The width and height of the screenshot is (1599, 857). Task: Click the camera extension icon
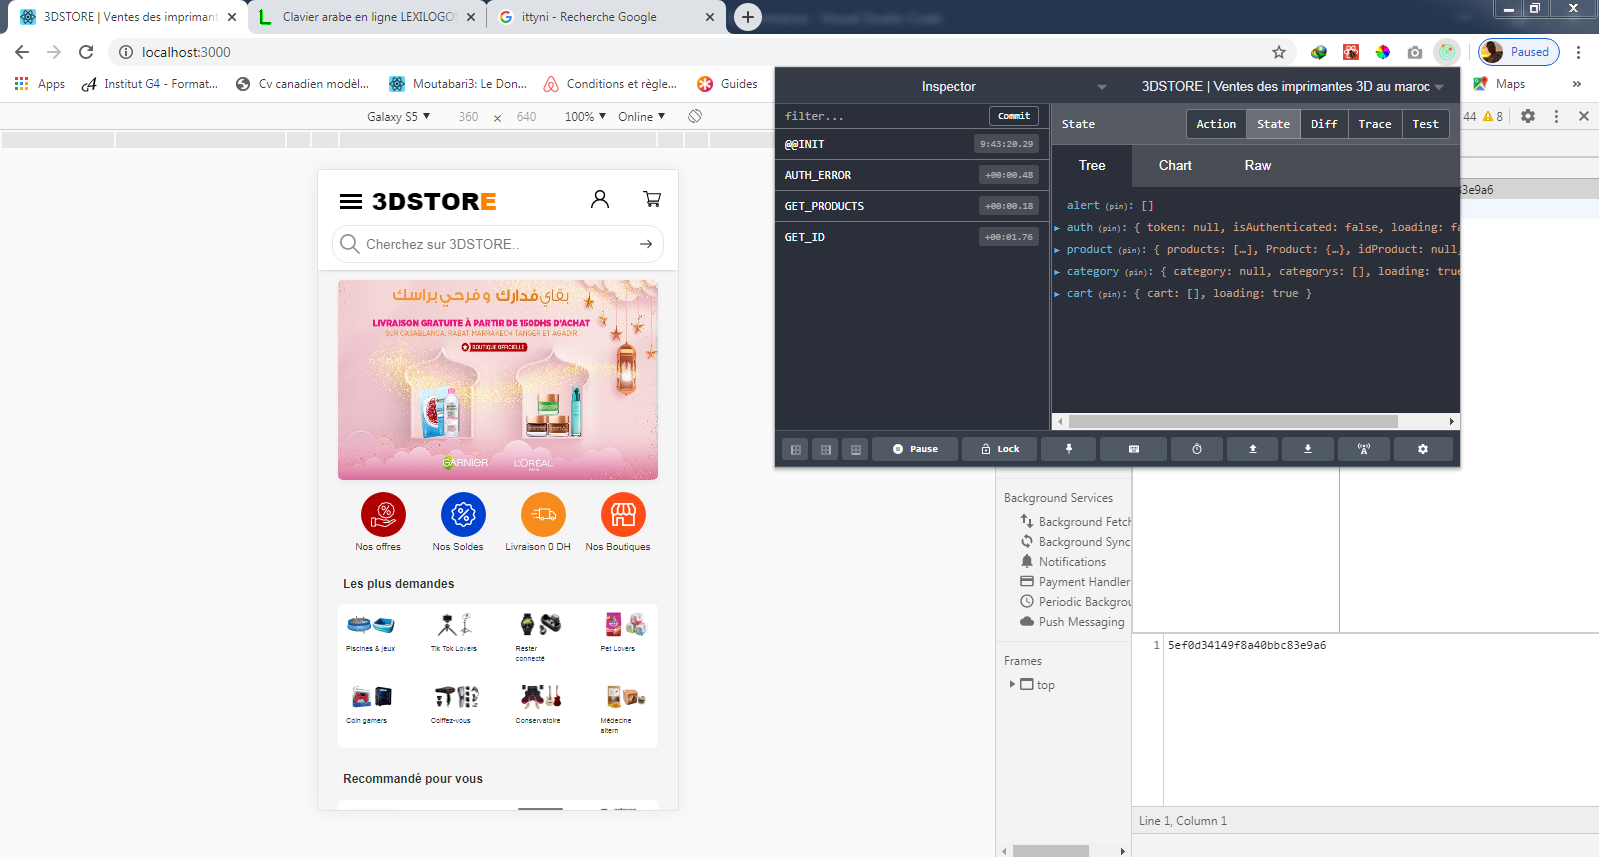[1415, 52]
